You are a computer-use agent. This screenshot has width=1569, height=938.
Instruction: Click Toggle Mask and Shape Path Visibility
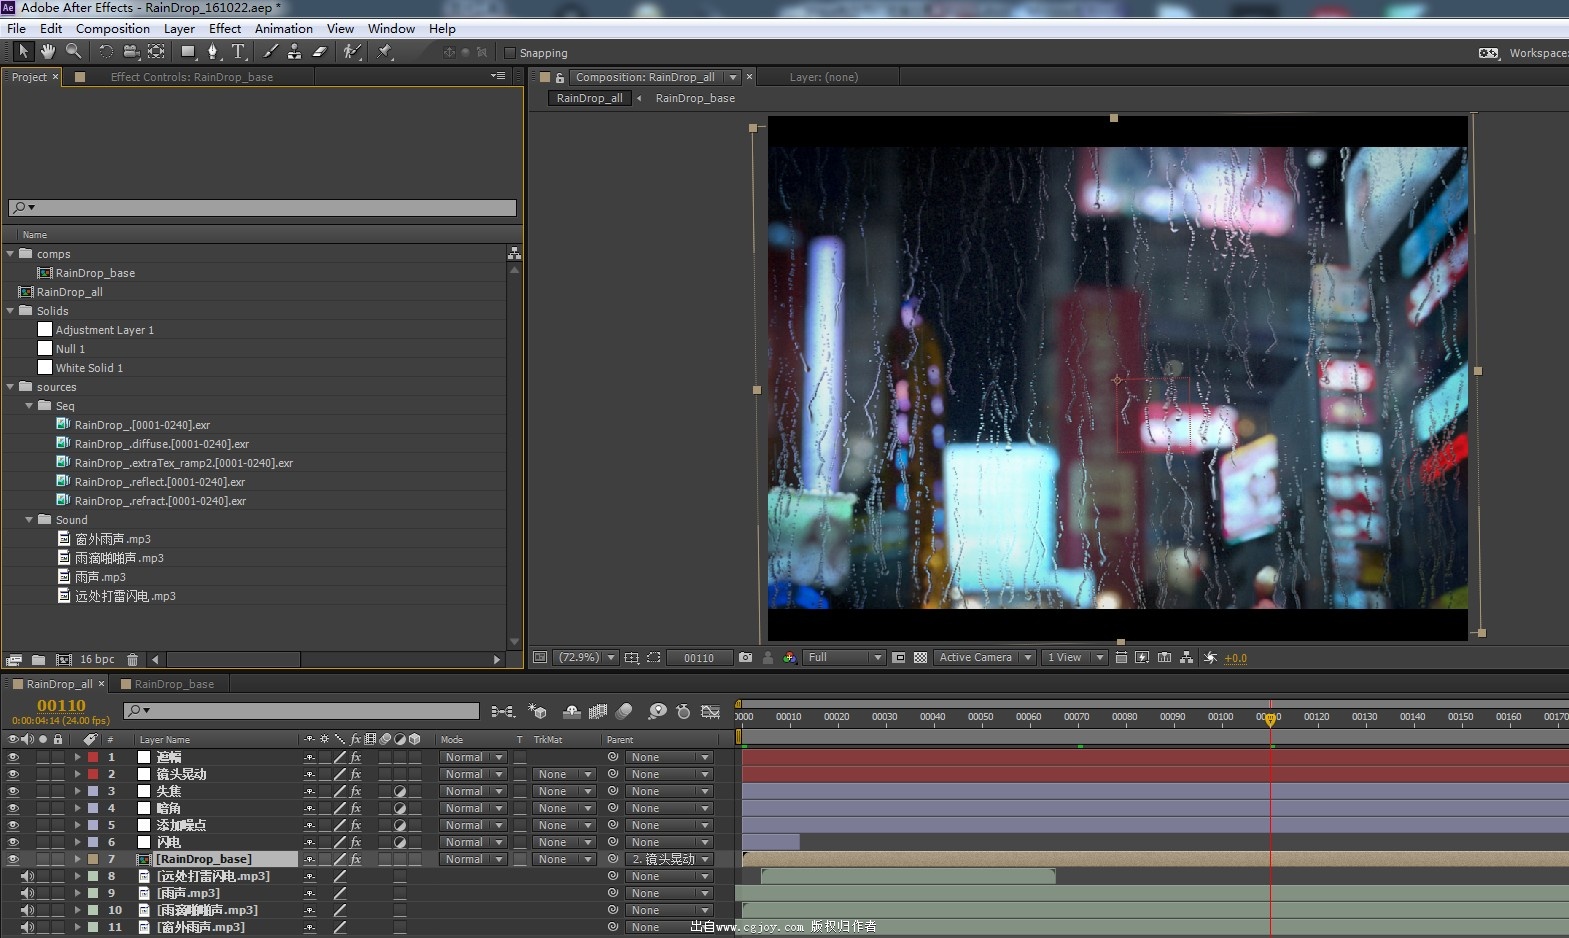pos(653,658)
